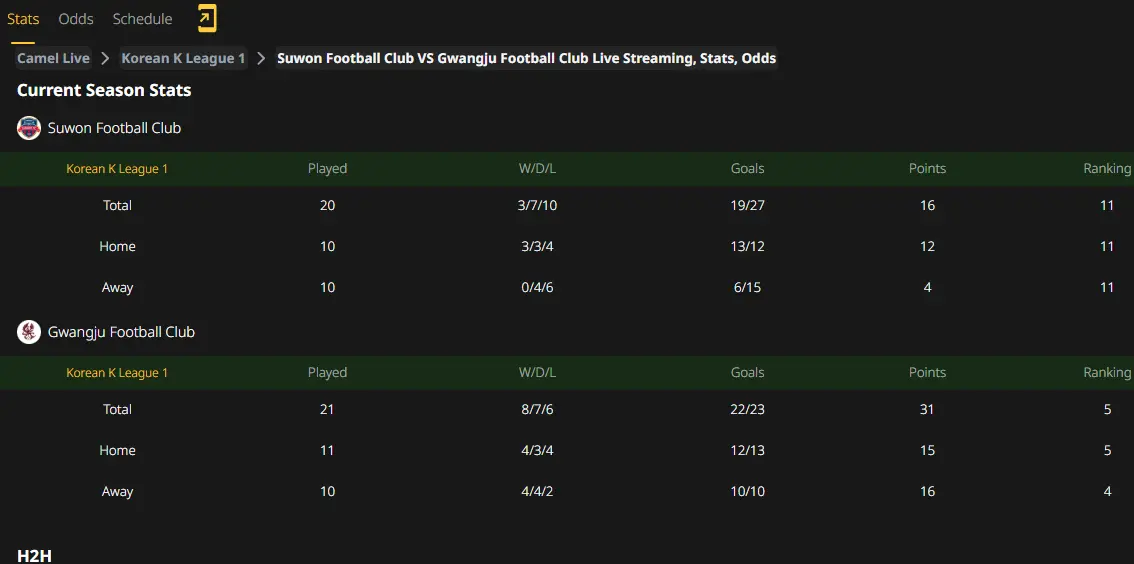
Task: Click the H2H section heading
Action: pyautogui.click(x=34, y=555)
